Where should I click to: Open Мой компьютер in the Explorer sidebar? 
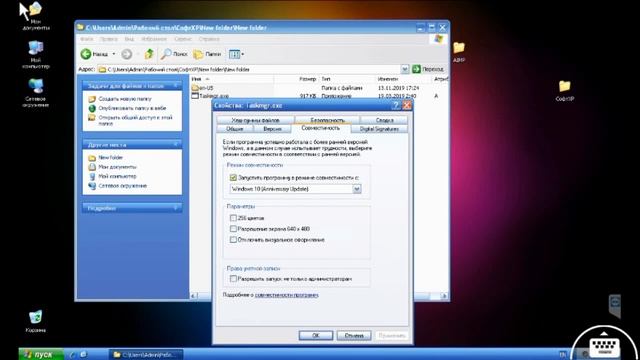[117, 176]
